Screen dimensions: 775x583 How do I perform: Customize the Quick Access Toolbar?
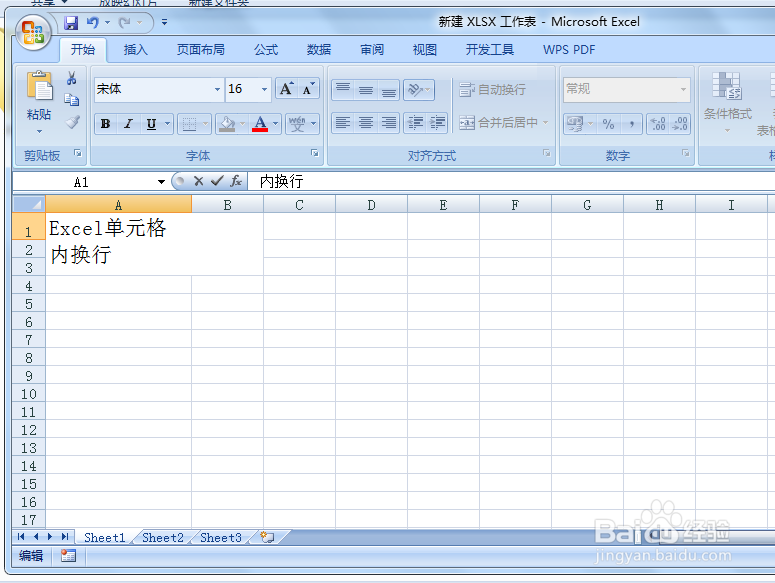click(165, 23)
